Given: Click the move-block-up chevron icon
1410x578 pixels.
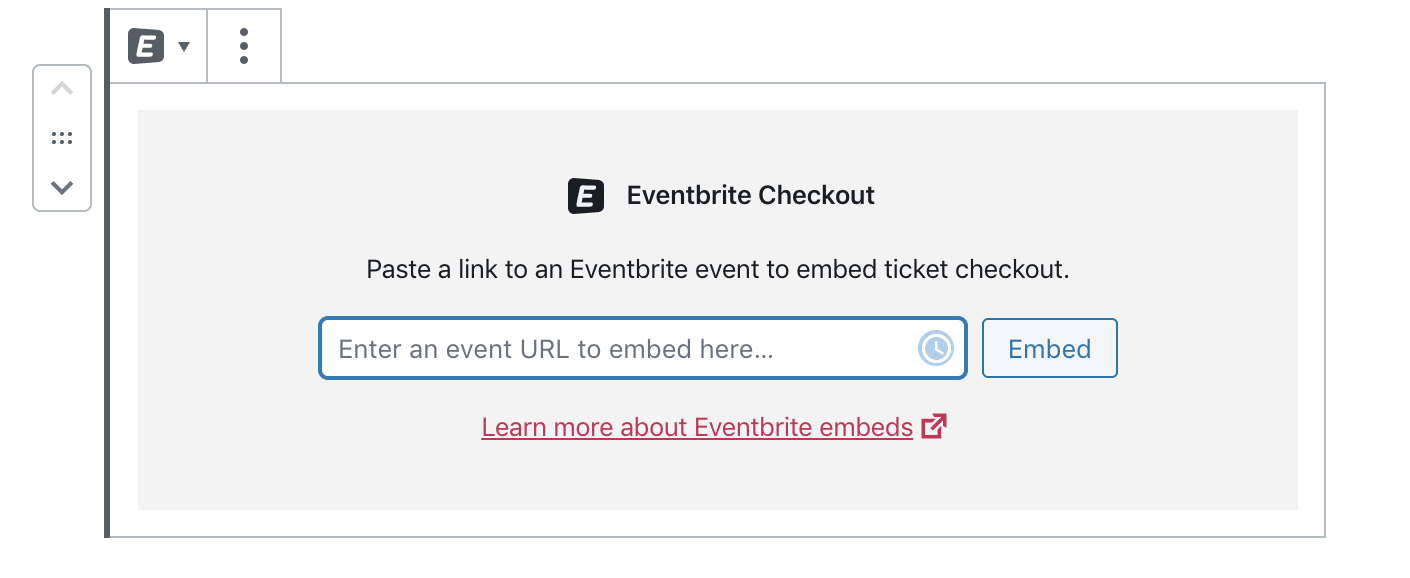Looking at the screenshot, I should point(62,88).
